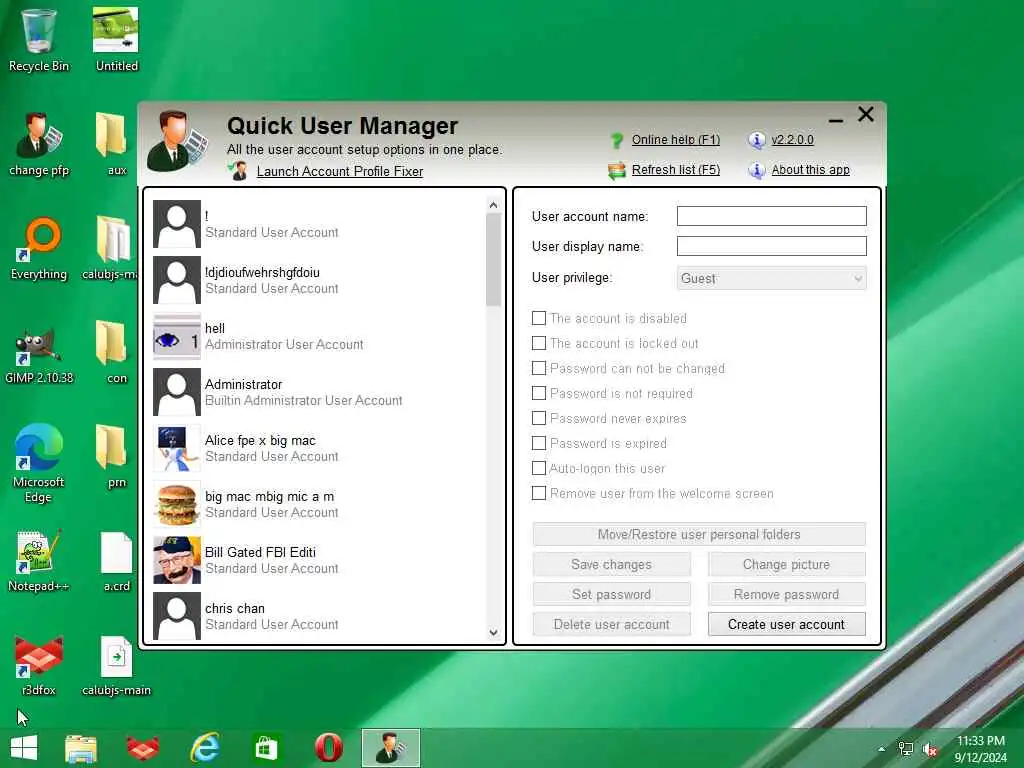Select the 'hell' administrator account

click(x=317, y=336)
